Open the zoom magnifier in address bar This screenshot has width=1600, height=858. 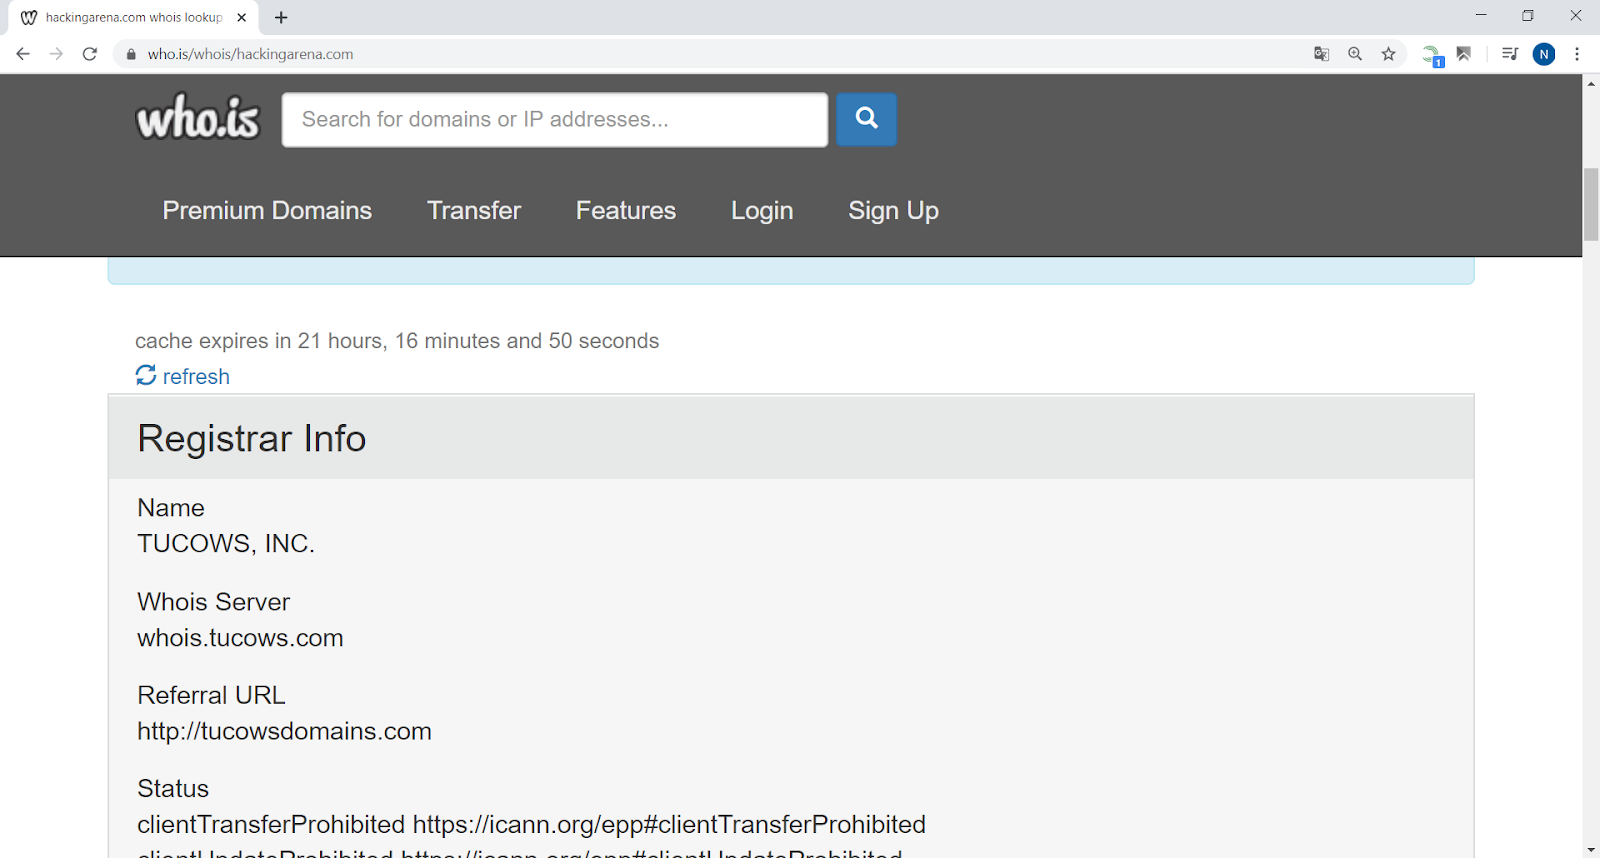coord(1355,54)
